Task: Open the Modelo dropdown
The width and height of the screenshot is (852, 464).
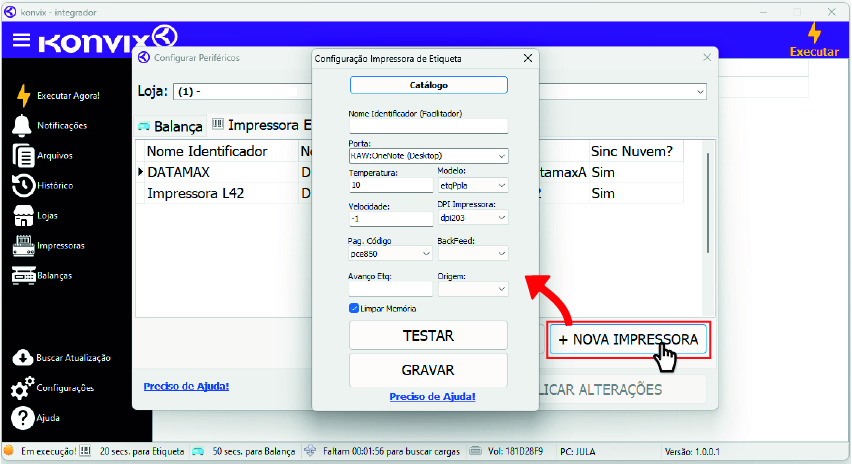Action: [x=473, y=185]
